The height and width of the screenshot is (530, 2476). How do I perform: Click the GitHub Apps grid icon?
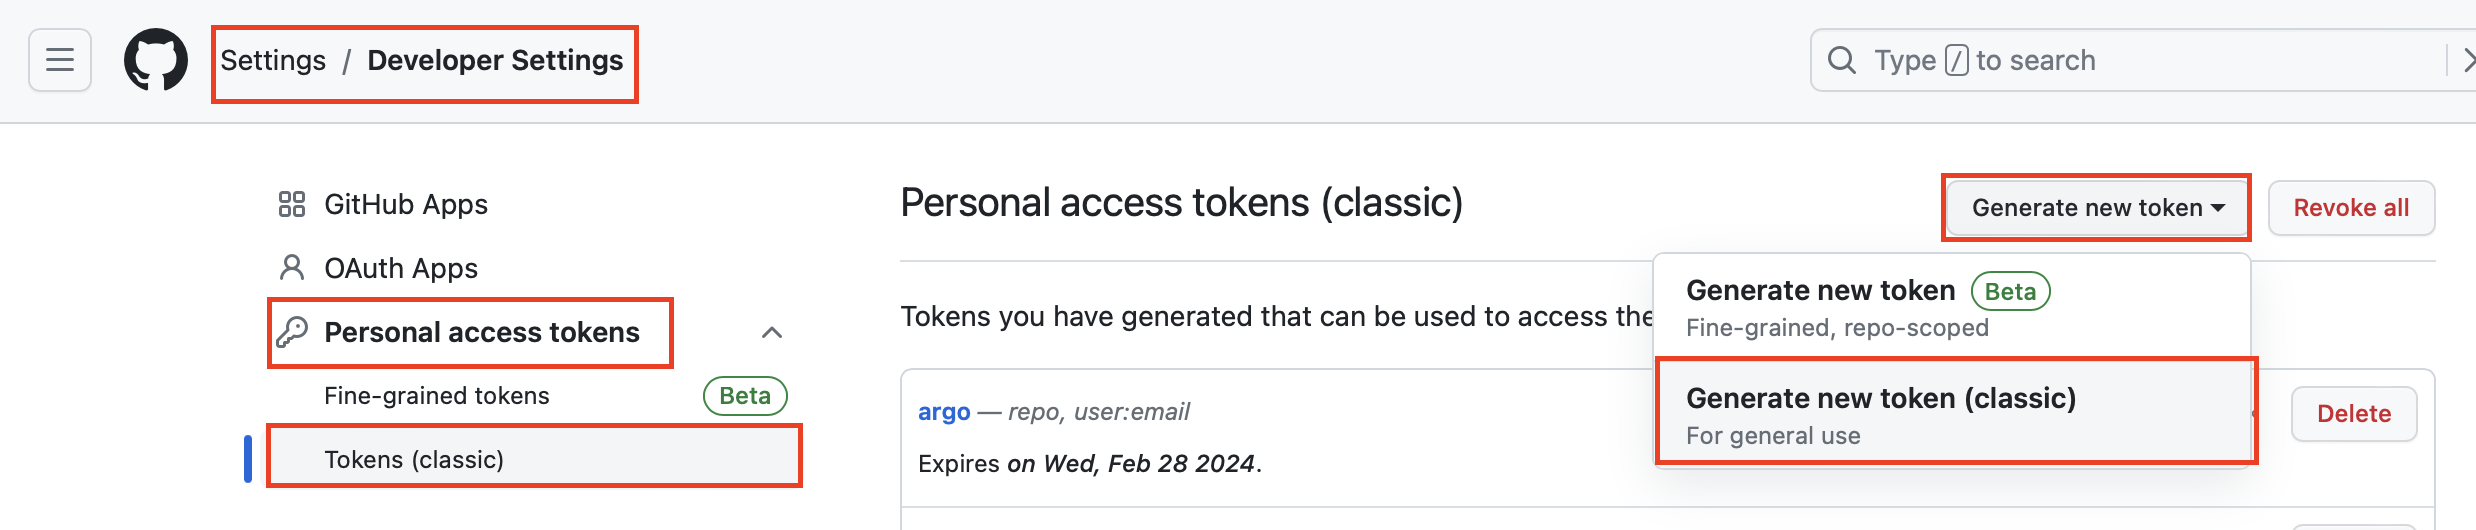click(x=291, y=204)
